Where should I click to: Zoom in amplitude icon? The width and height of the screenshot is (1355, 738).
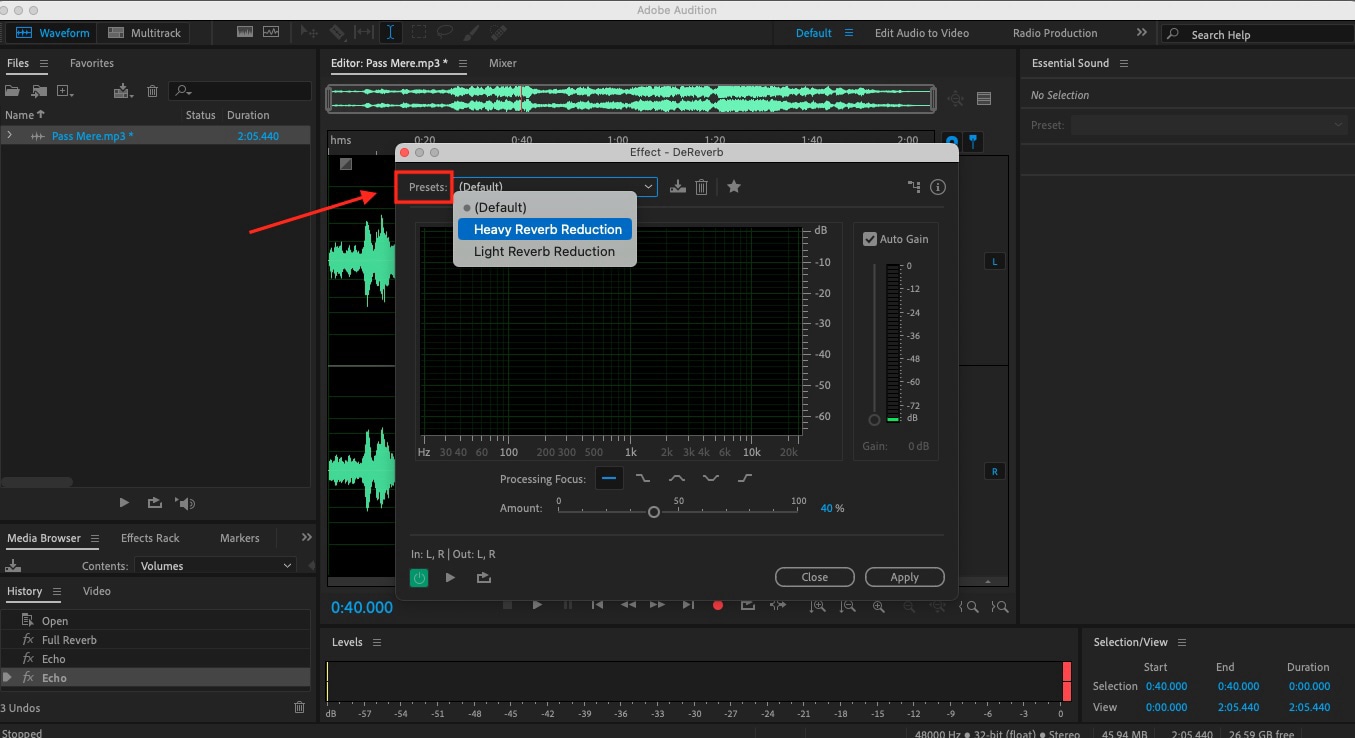pyautogui.click(x=818, y=606)
